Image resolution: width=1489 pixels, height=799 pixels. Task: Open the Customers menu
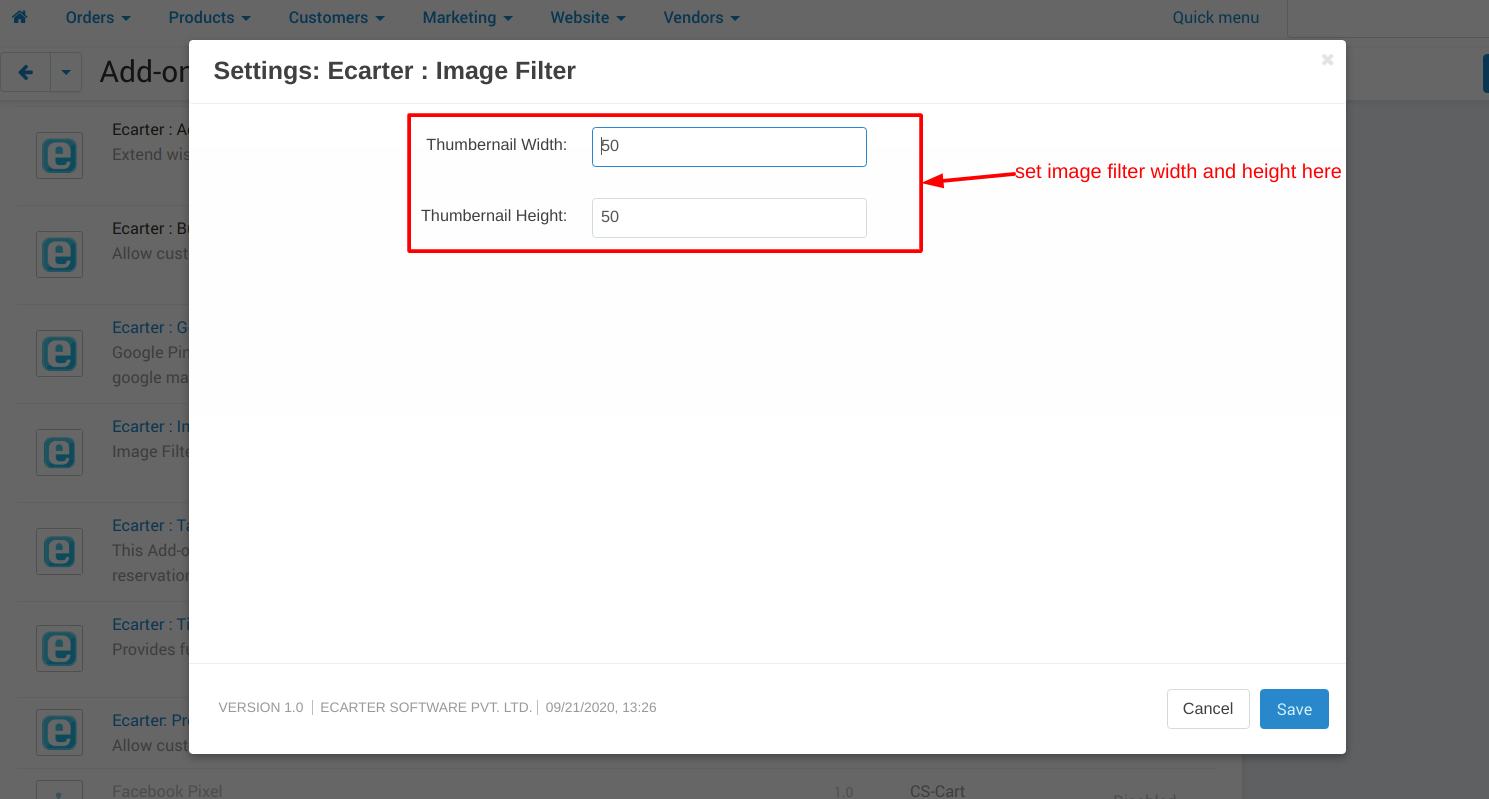pos(337,18)
